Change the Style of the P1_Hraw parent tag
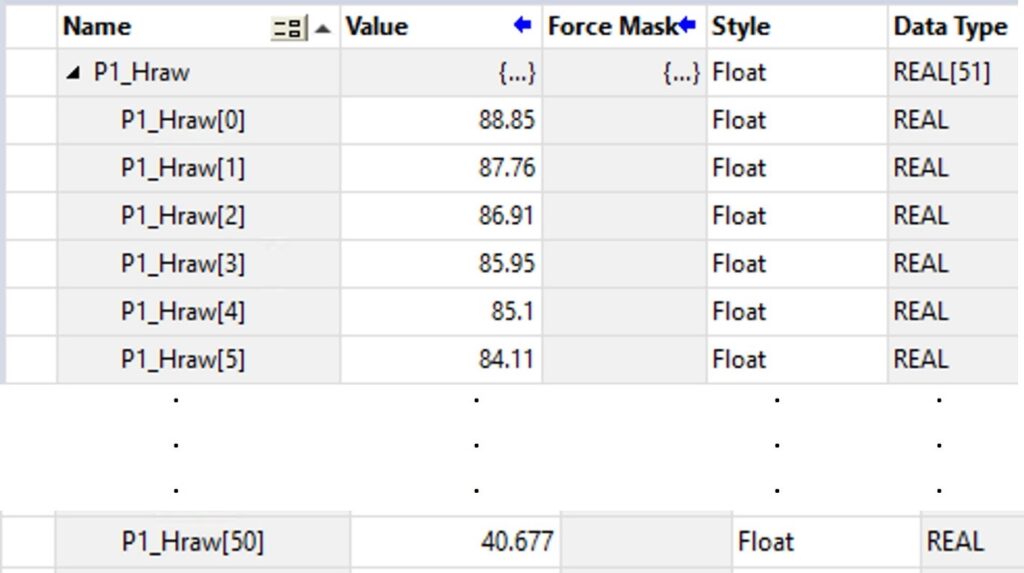 click(x=795, y=73)
